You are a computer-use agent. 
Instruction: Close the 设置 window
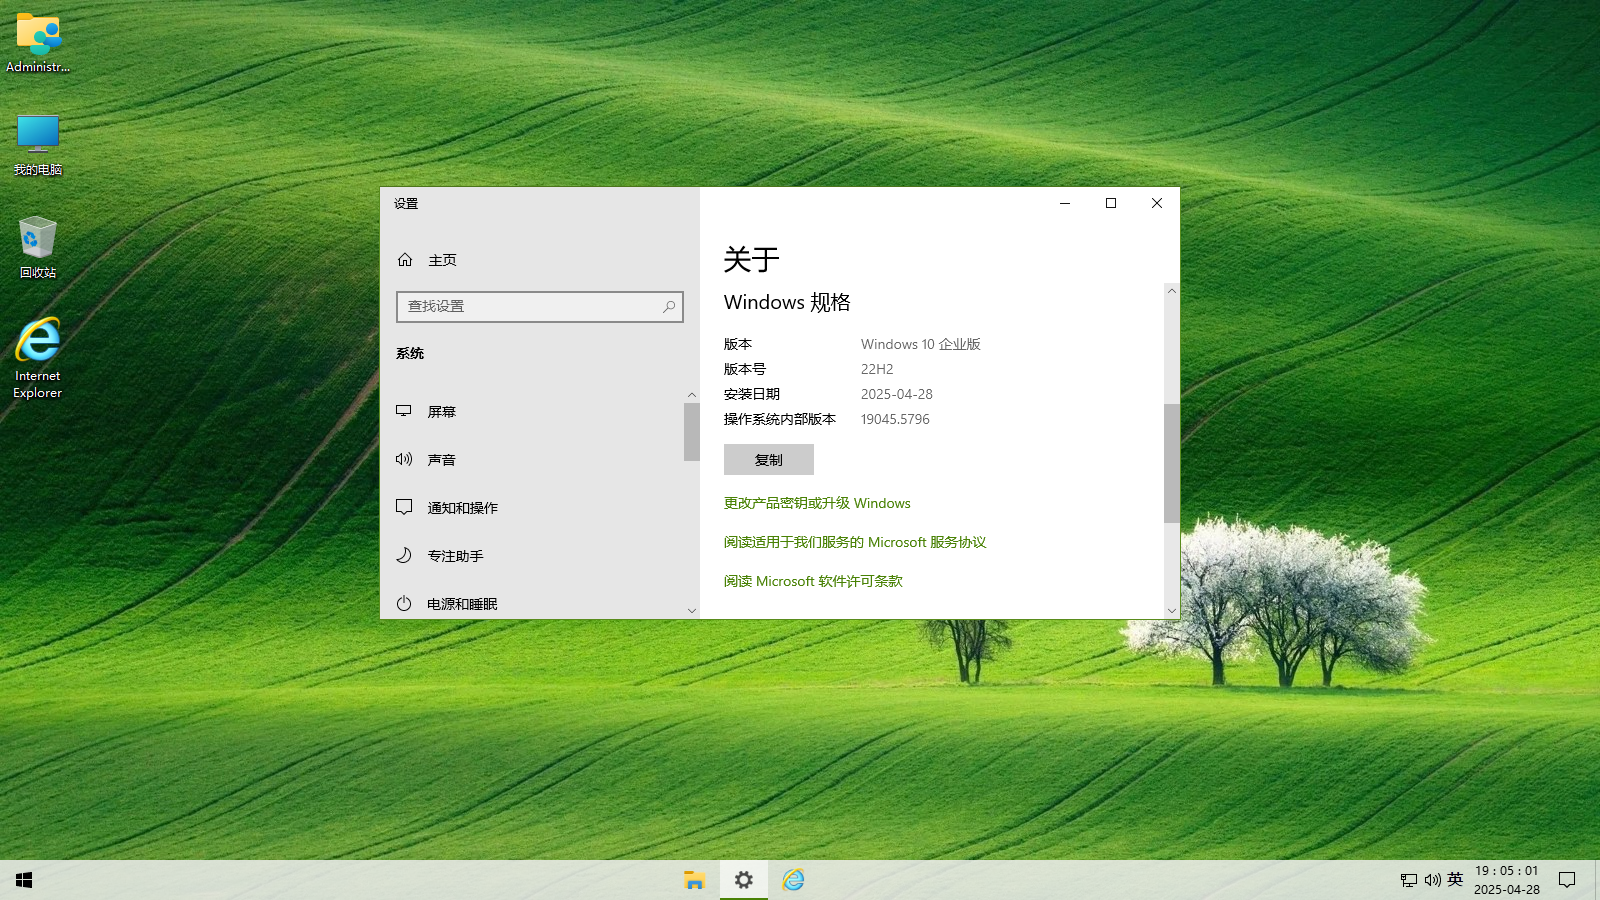pos(1157,203)
